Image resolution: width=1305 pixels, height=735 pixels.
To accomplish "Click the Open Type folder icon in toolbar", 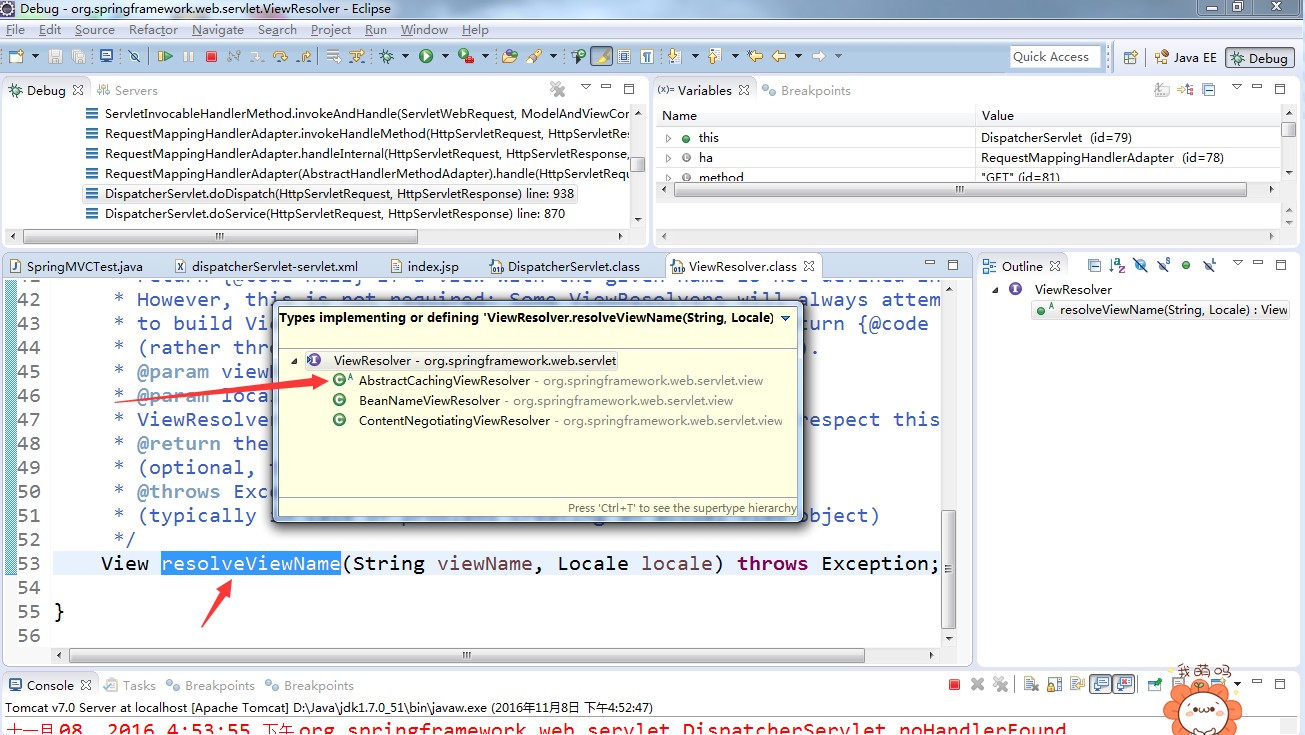I will [510, 56].
